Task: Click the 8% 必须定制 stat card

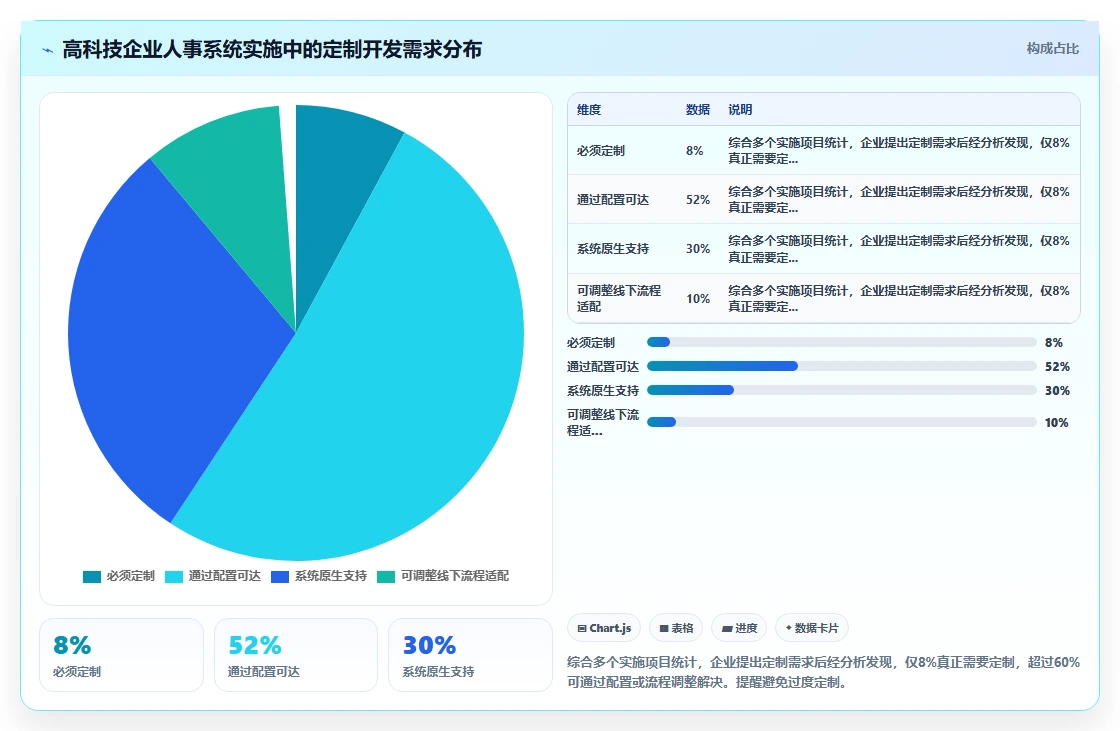Action: [x=121, y=655]
